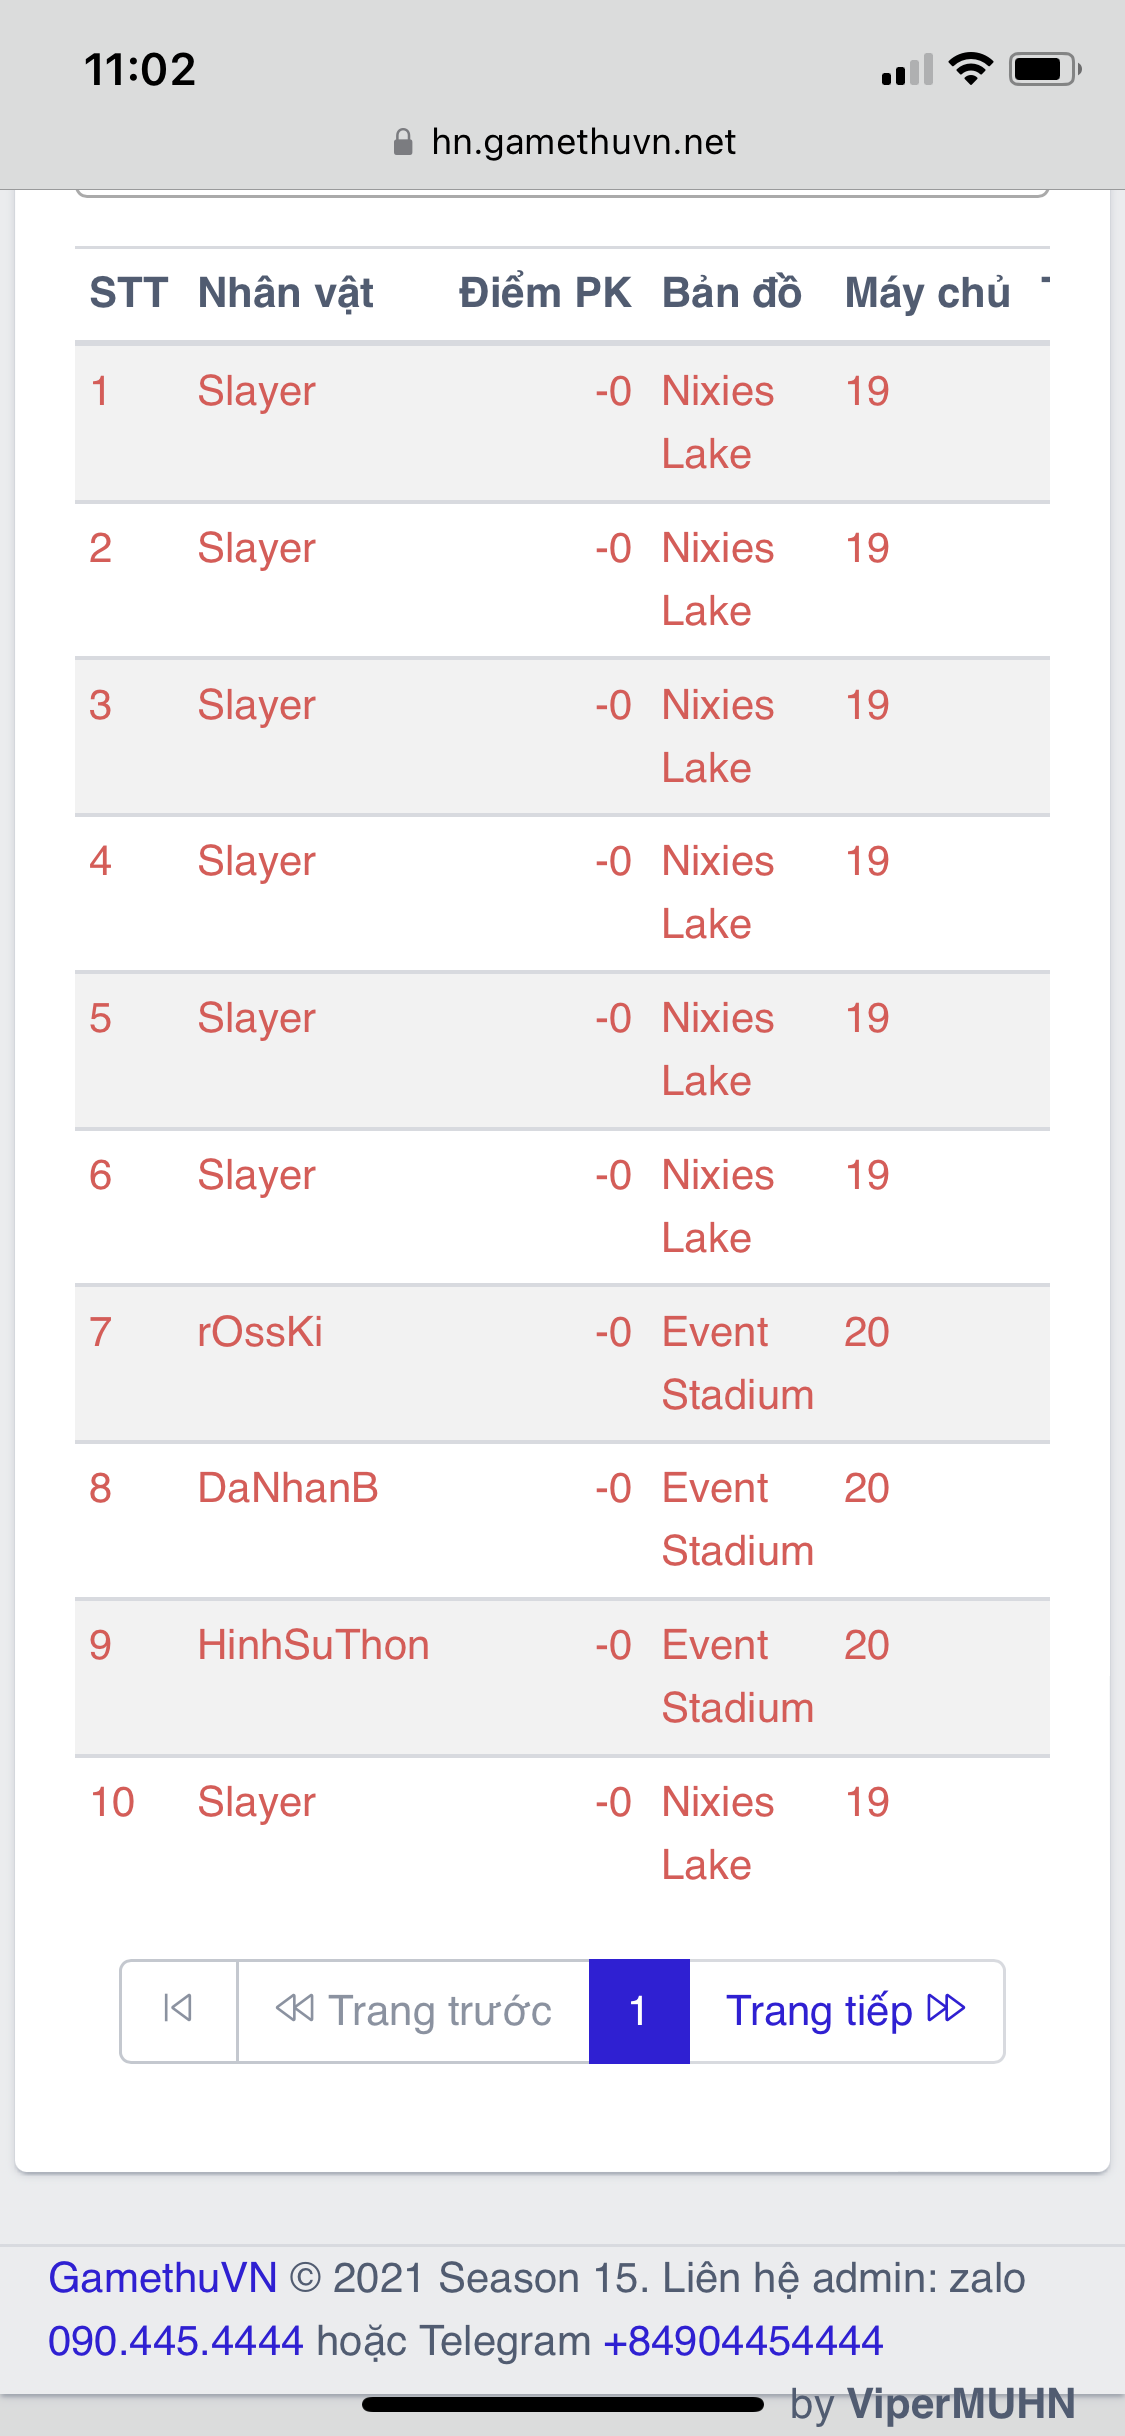Open character rOssKi in row 7
Screen dimensions: 1125x2436
pos(260,1332)
